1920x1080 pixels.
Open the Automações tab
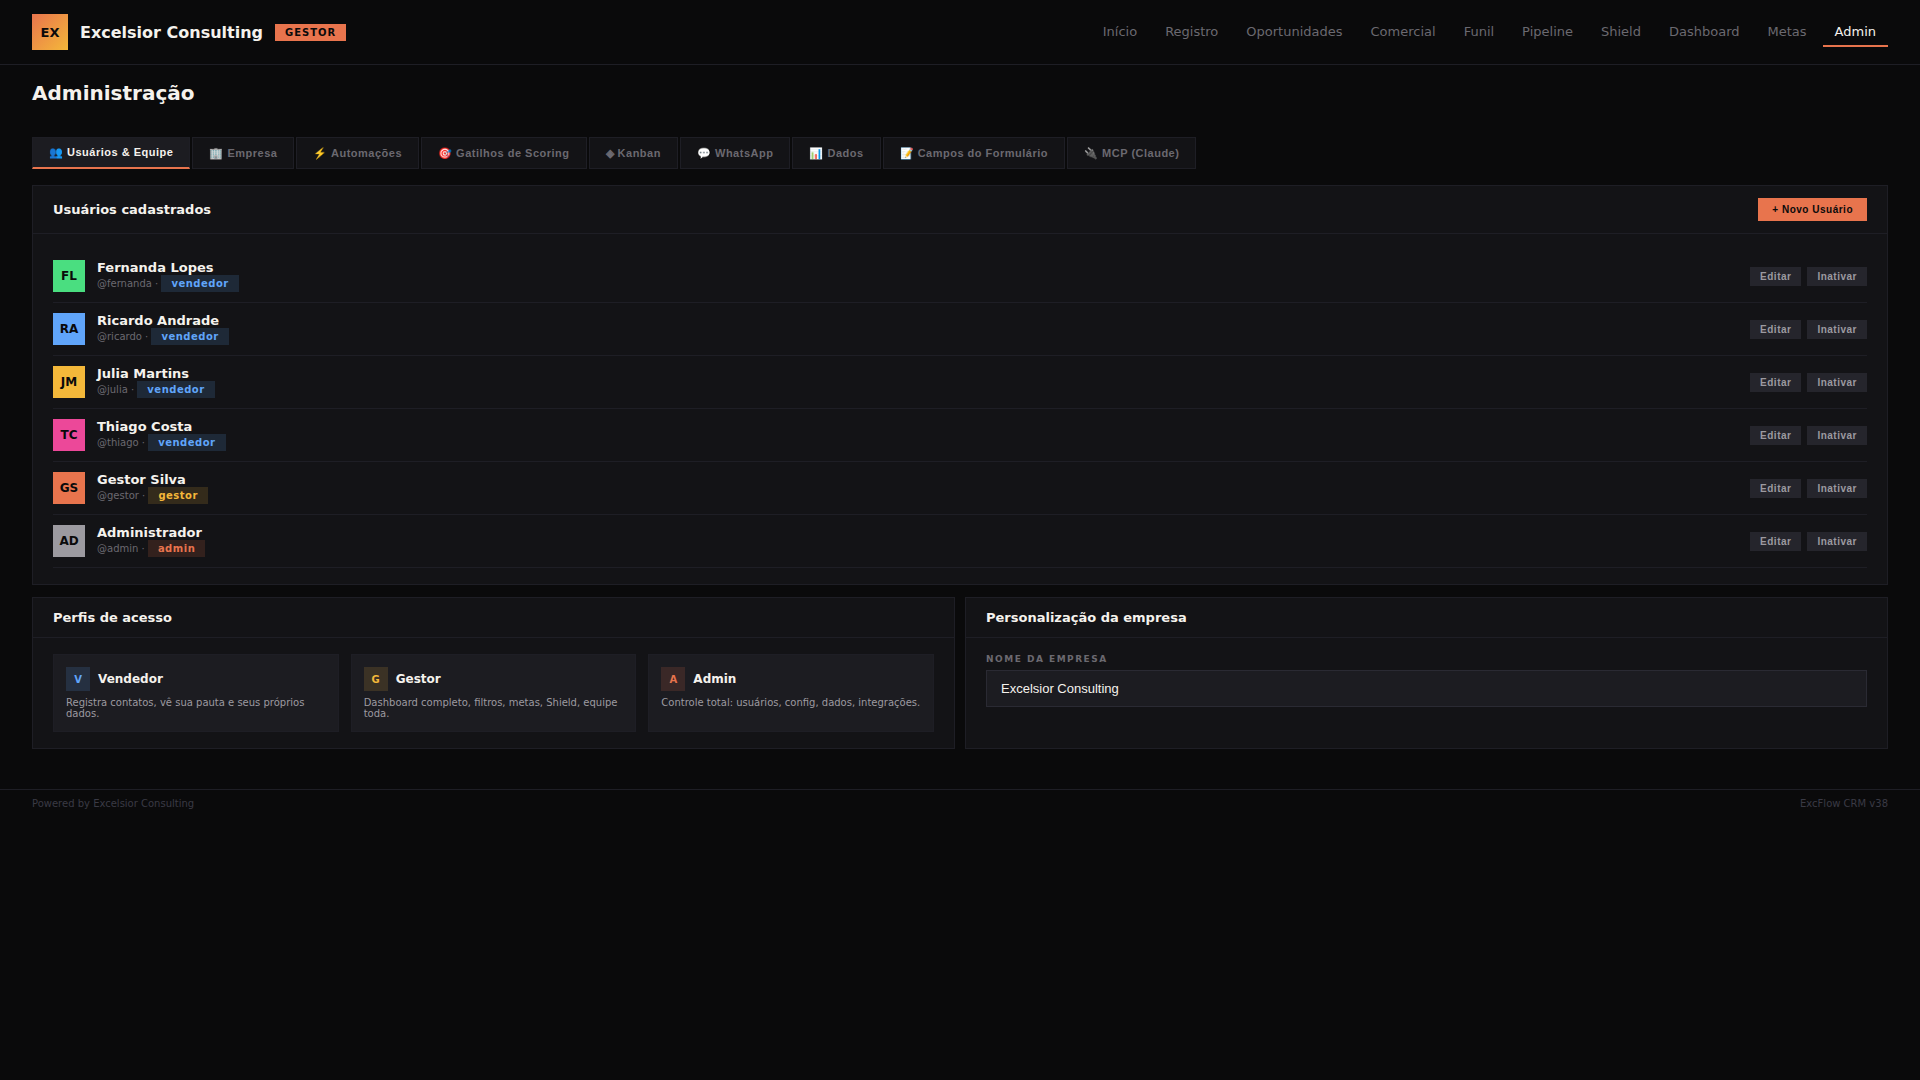(358, 153)
